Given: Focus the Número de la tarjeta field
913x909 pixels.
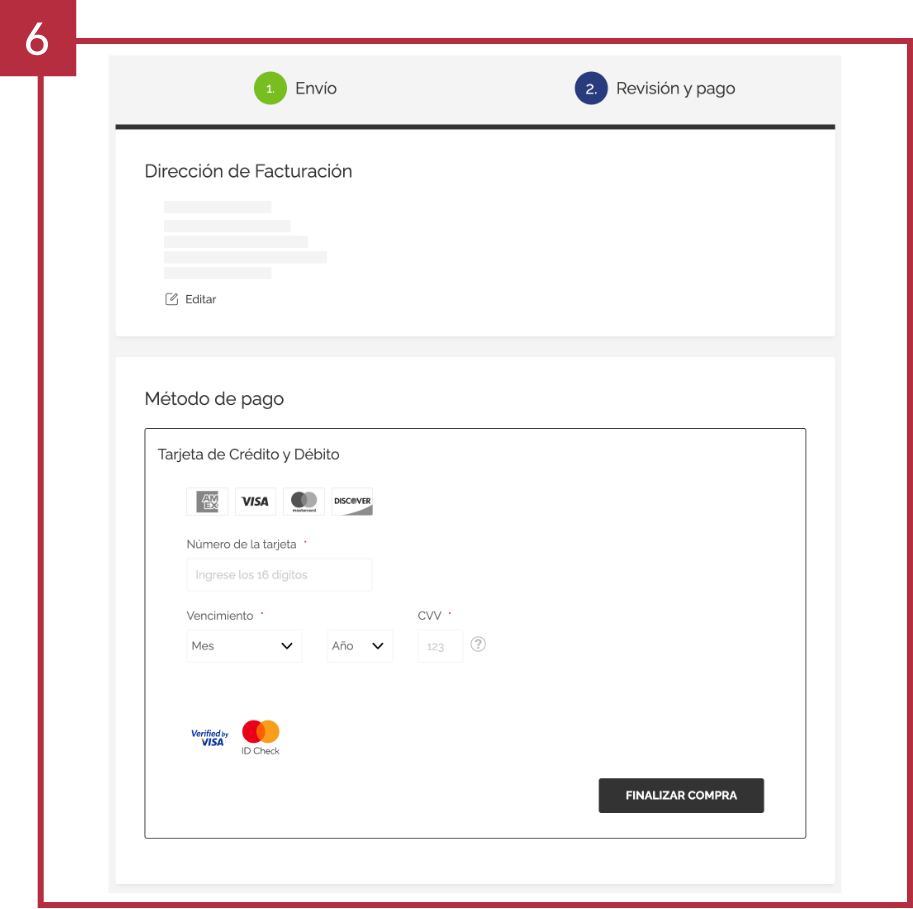Looking at the screenshot, I should (279, 575).
